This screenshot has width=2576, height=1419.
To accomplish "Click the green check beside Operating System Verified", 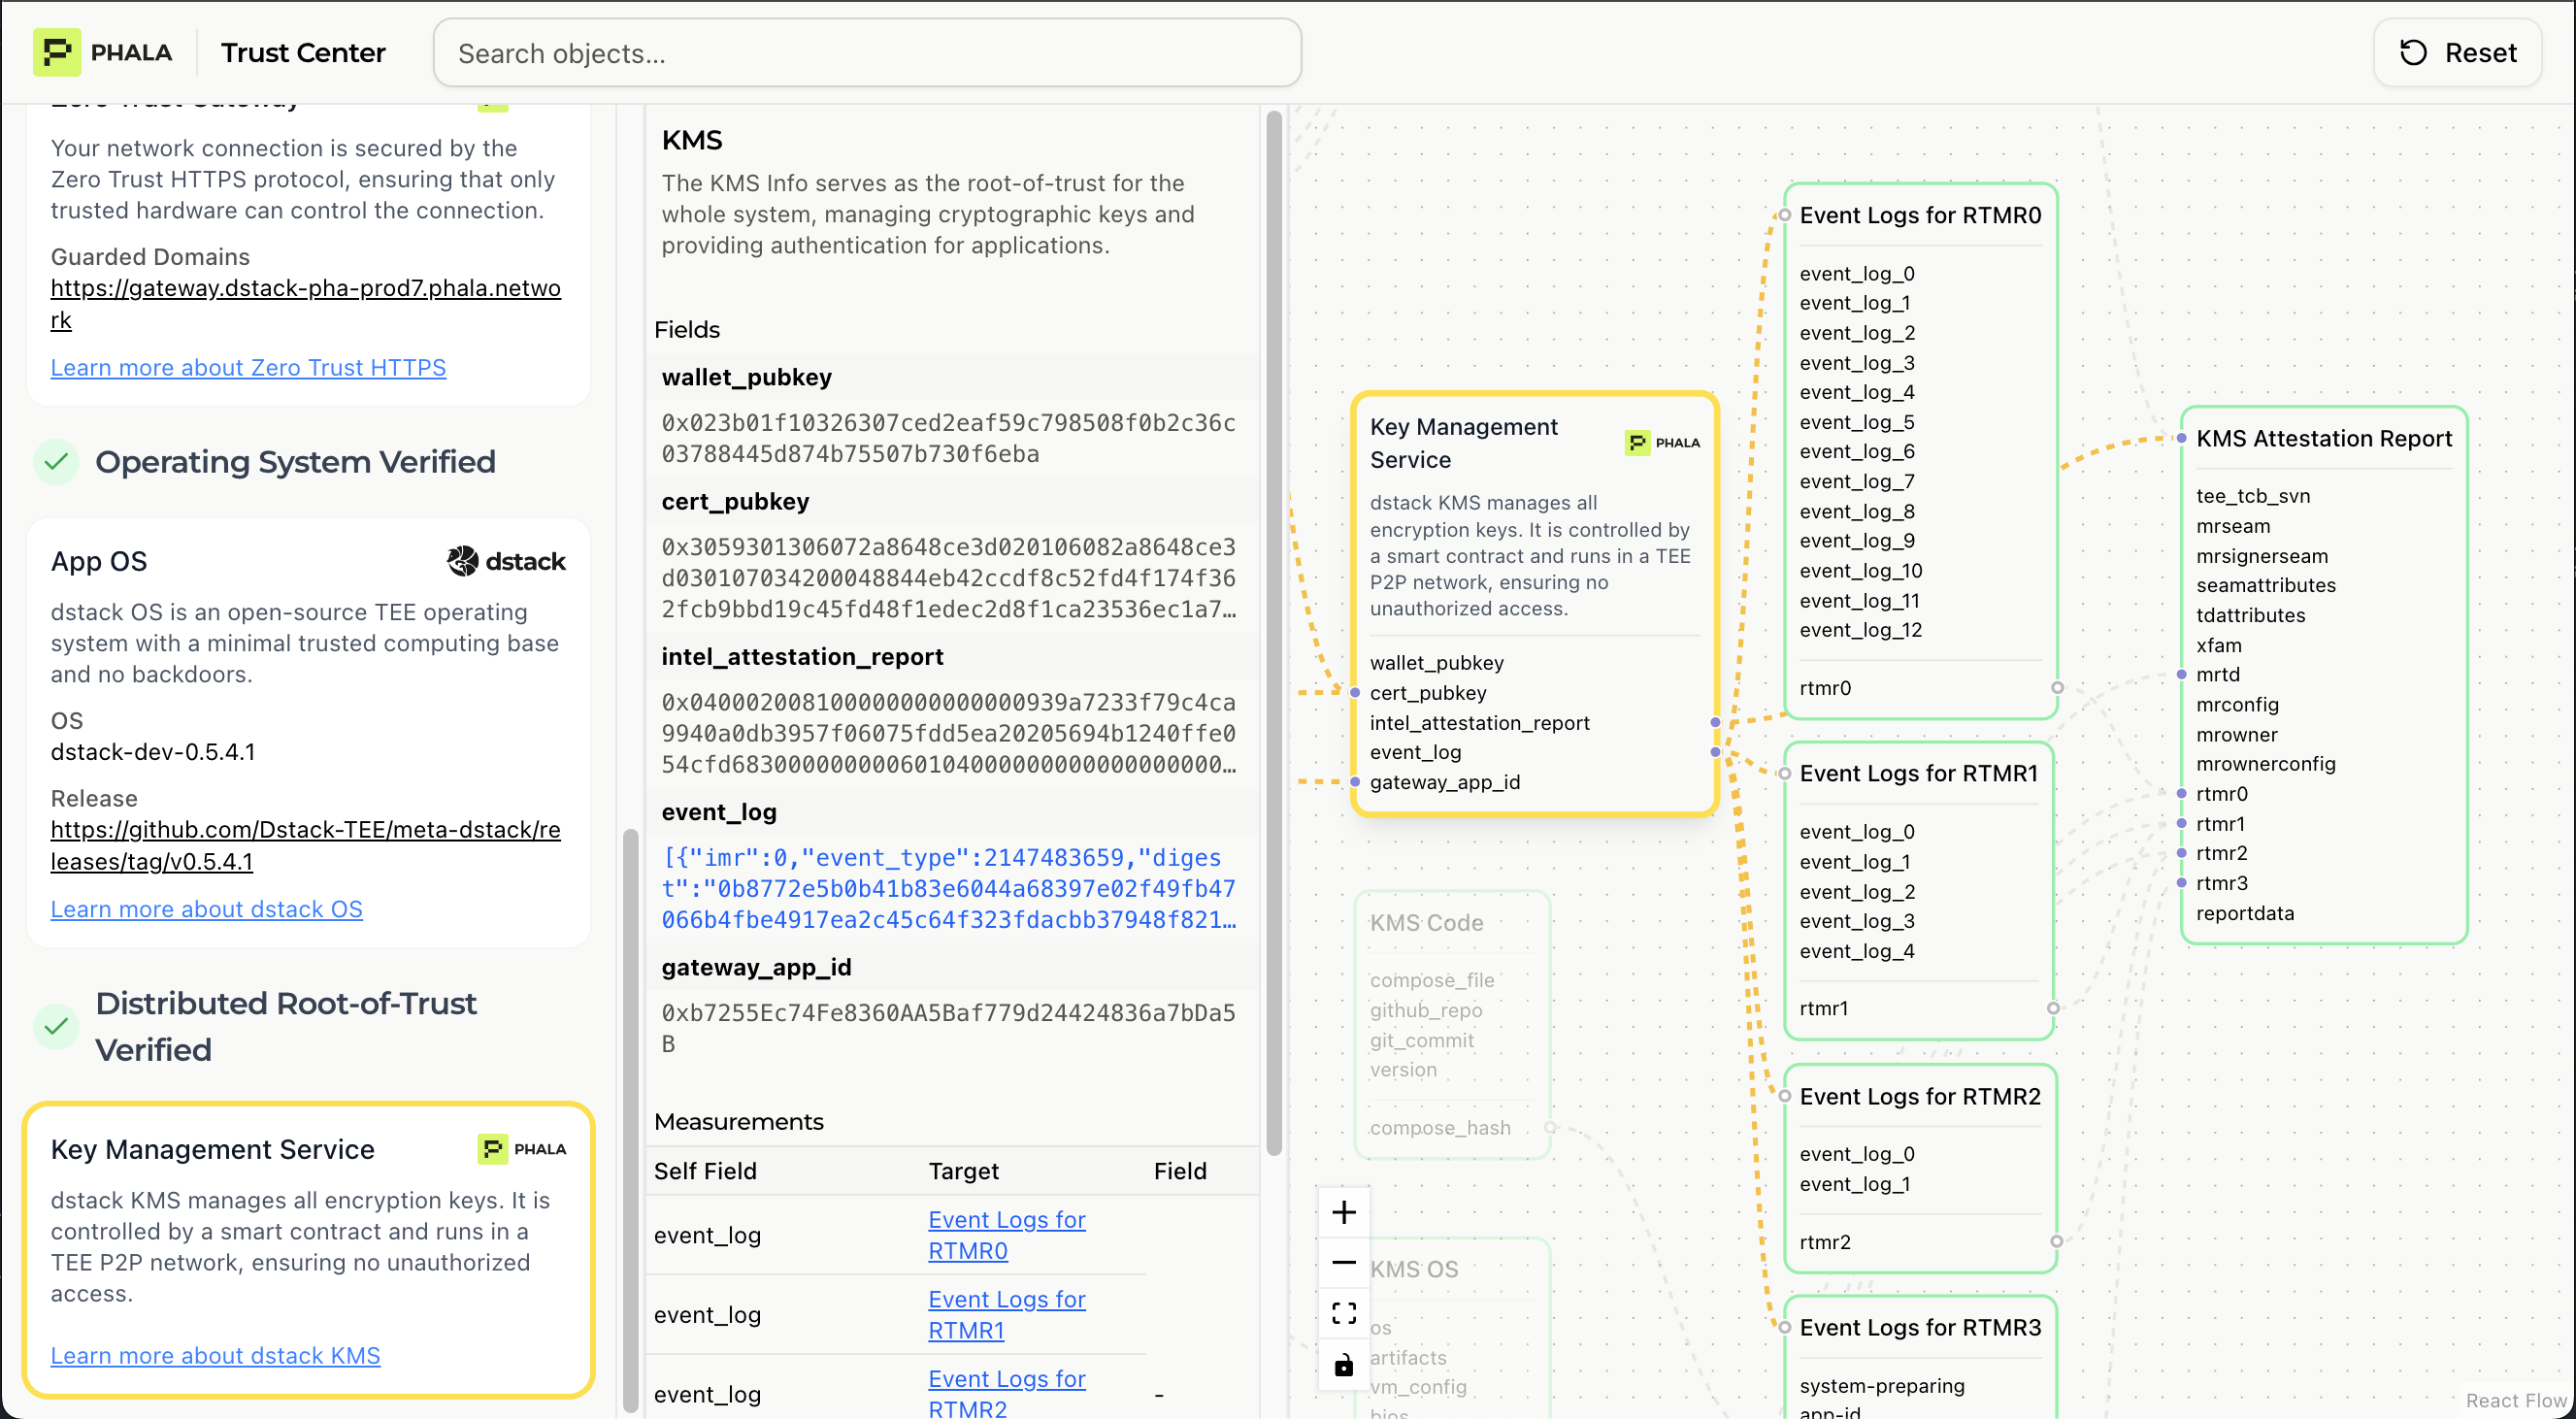I will click(57, 462).
